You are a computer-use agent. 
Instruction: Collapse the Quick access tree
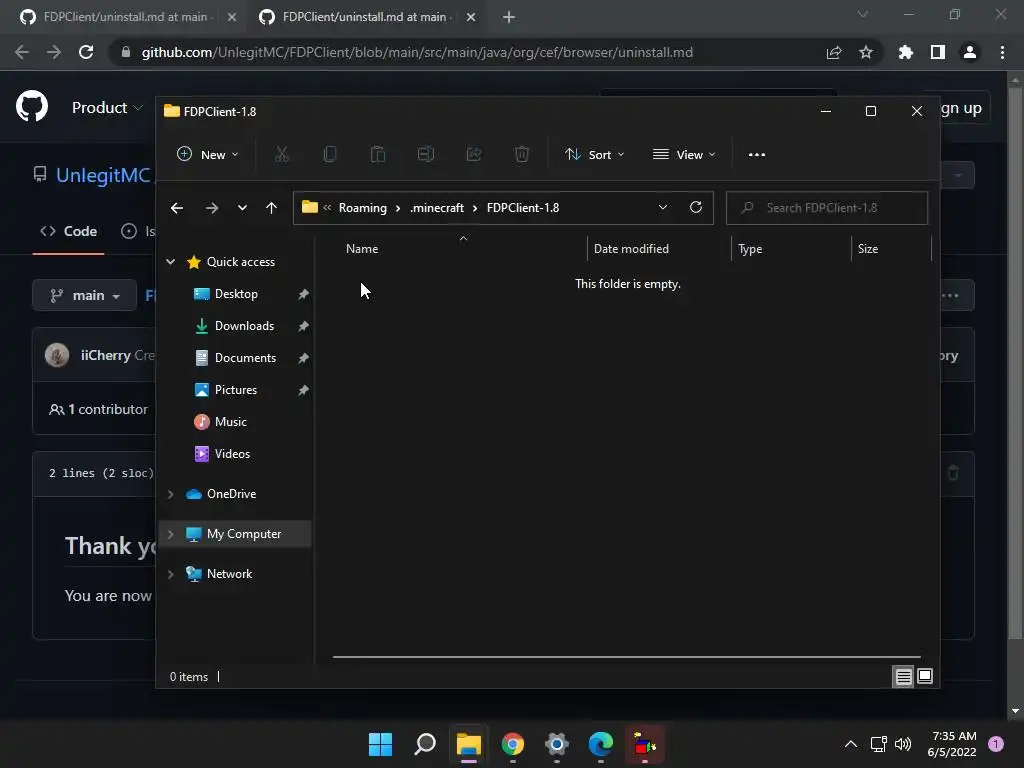click(x=170, y=262)
